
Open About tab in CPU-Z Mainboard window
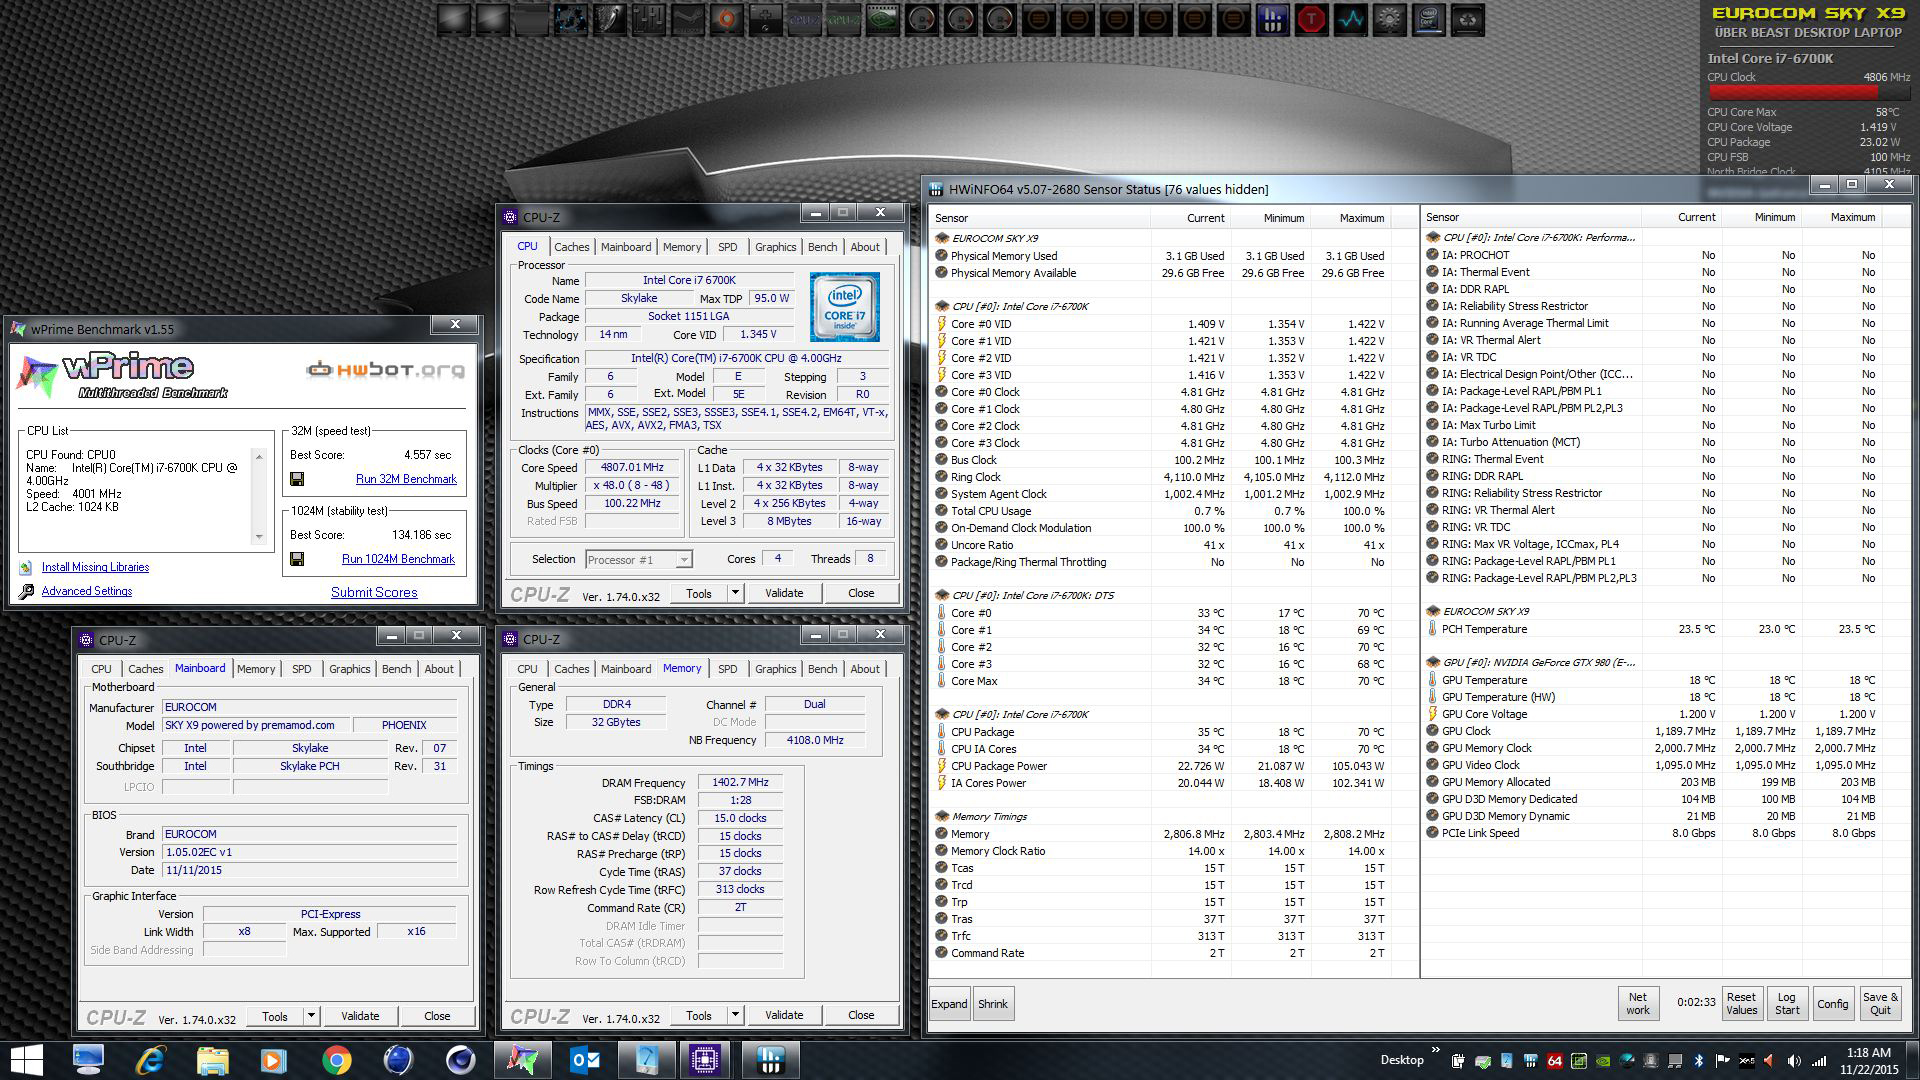439,669
